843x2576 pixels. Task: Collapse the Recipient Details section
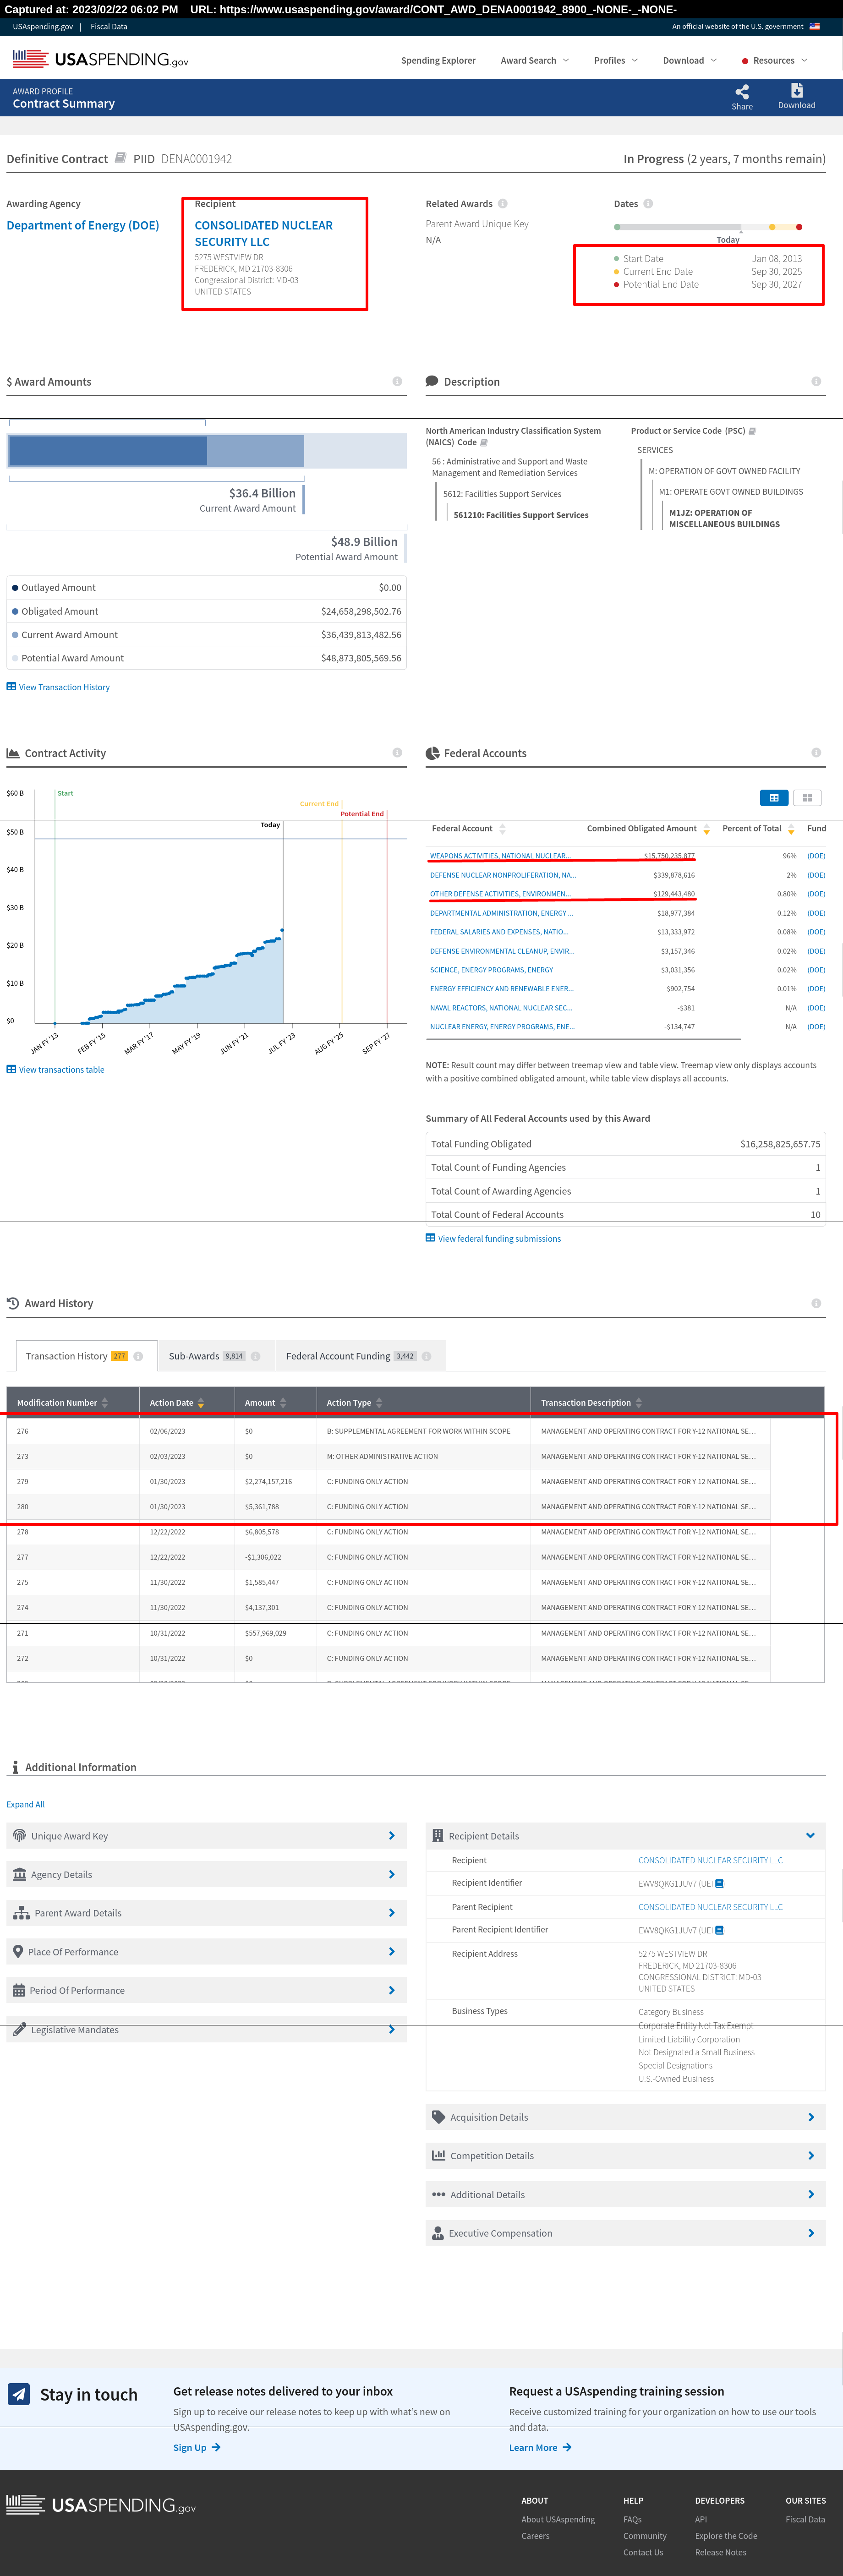[625, 1836]
